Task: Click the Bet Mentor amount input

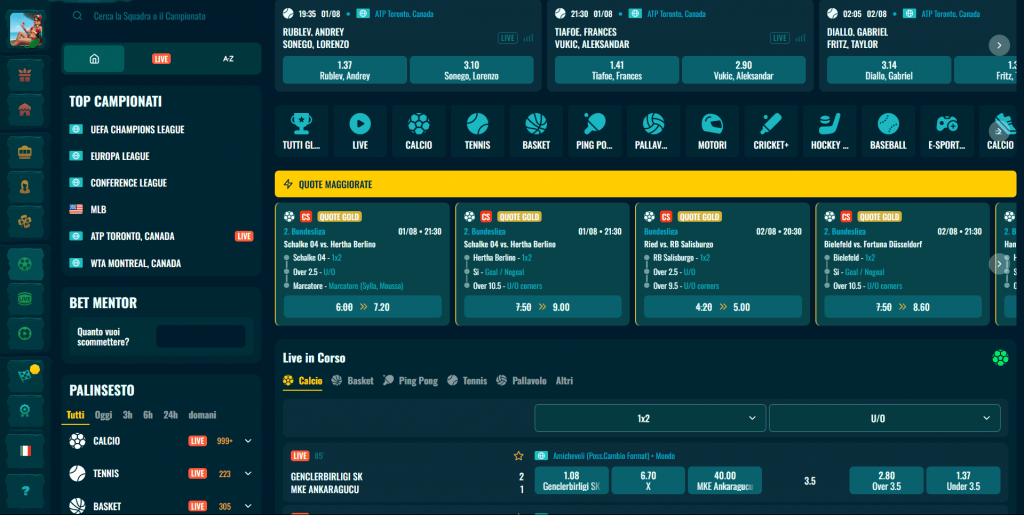Action: [x=200, y=336]
